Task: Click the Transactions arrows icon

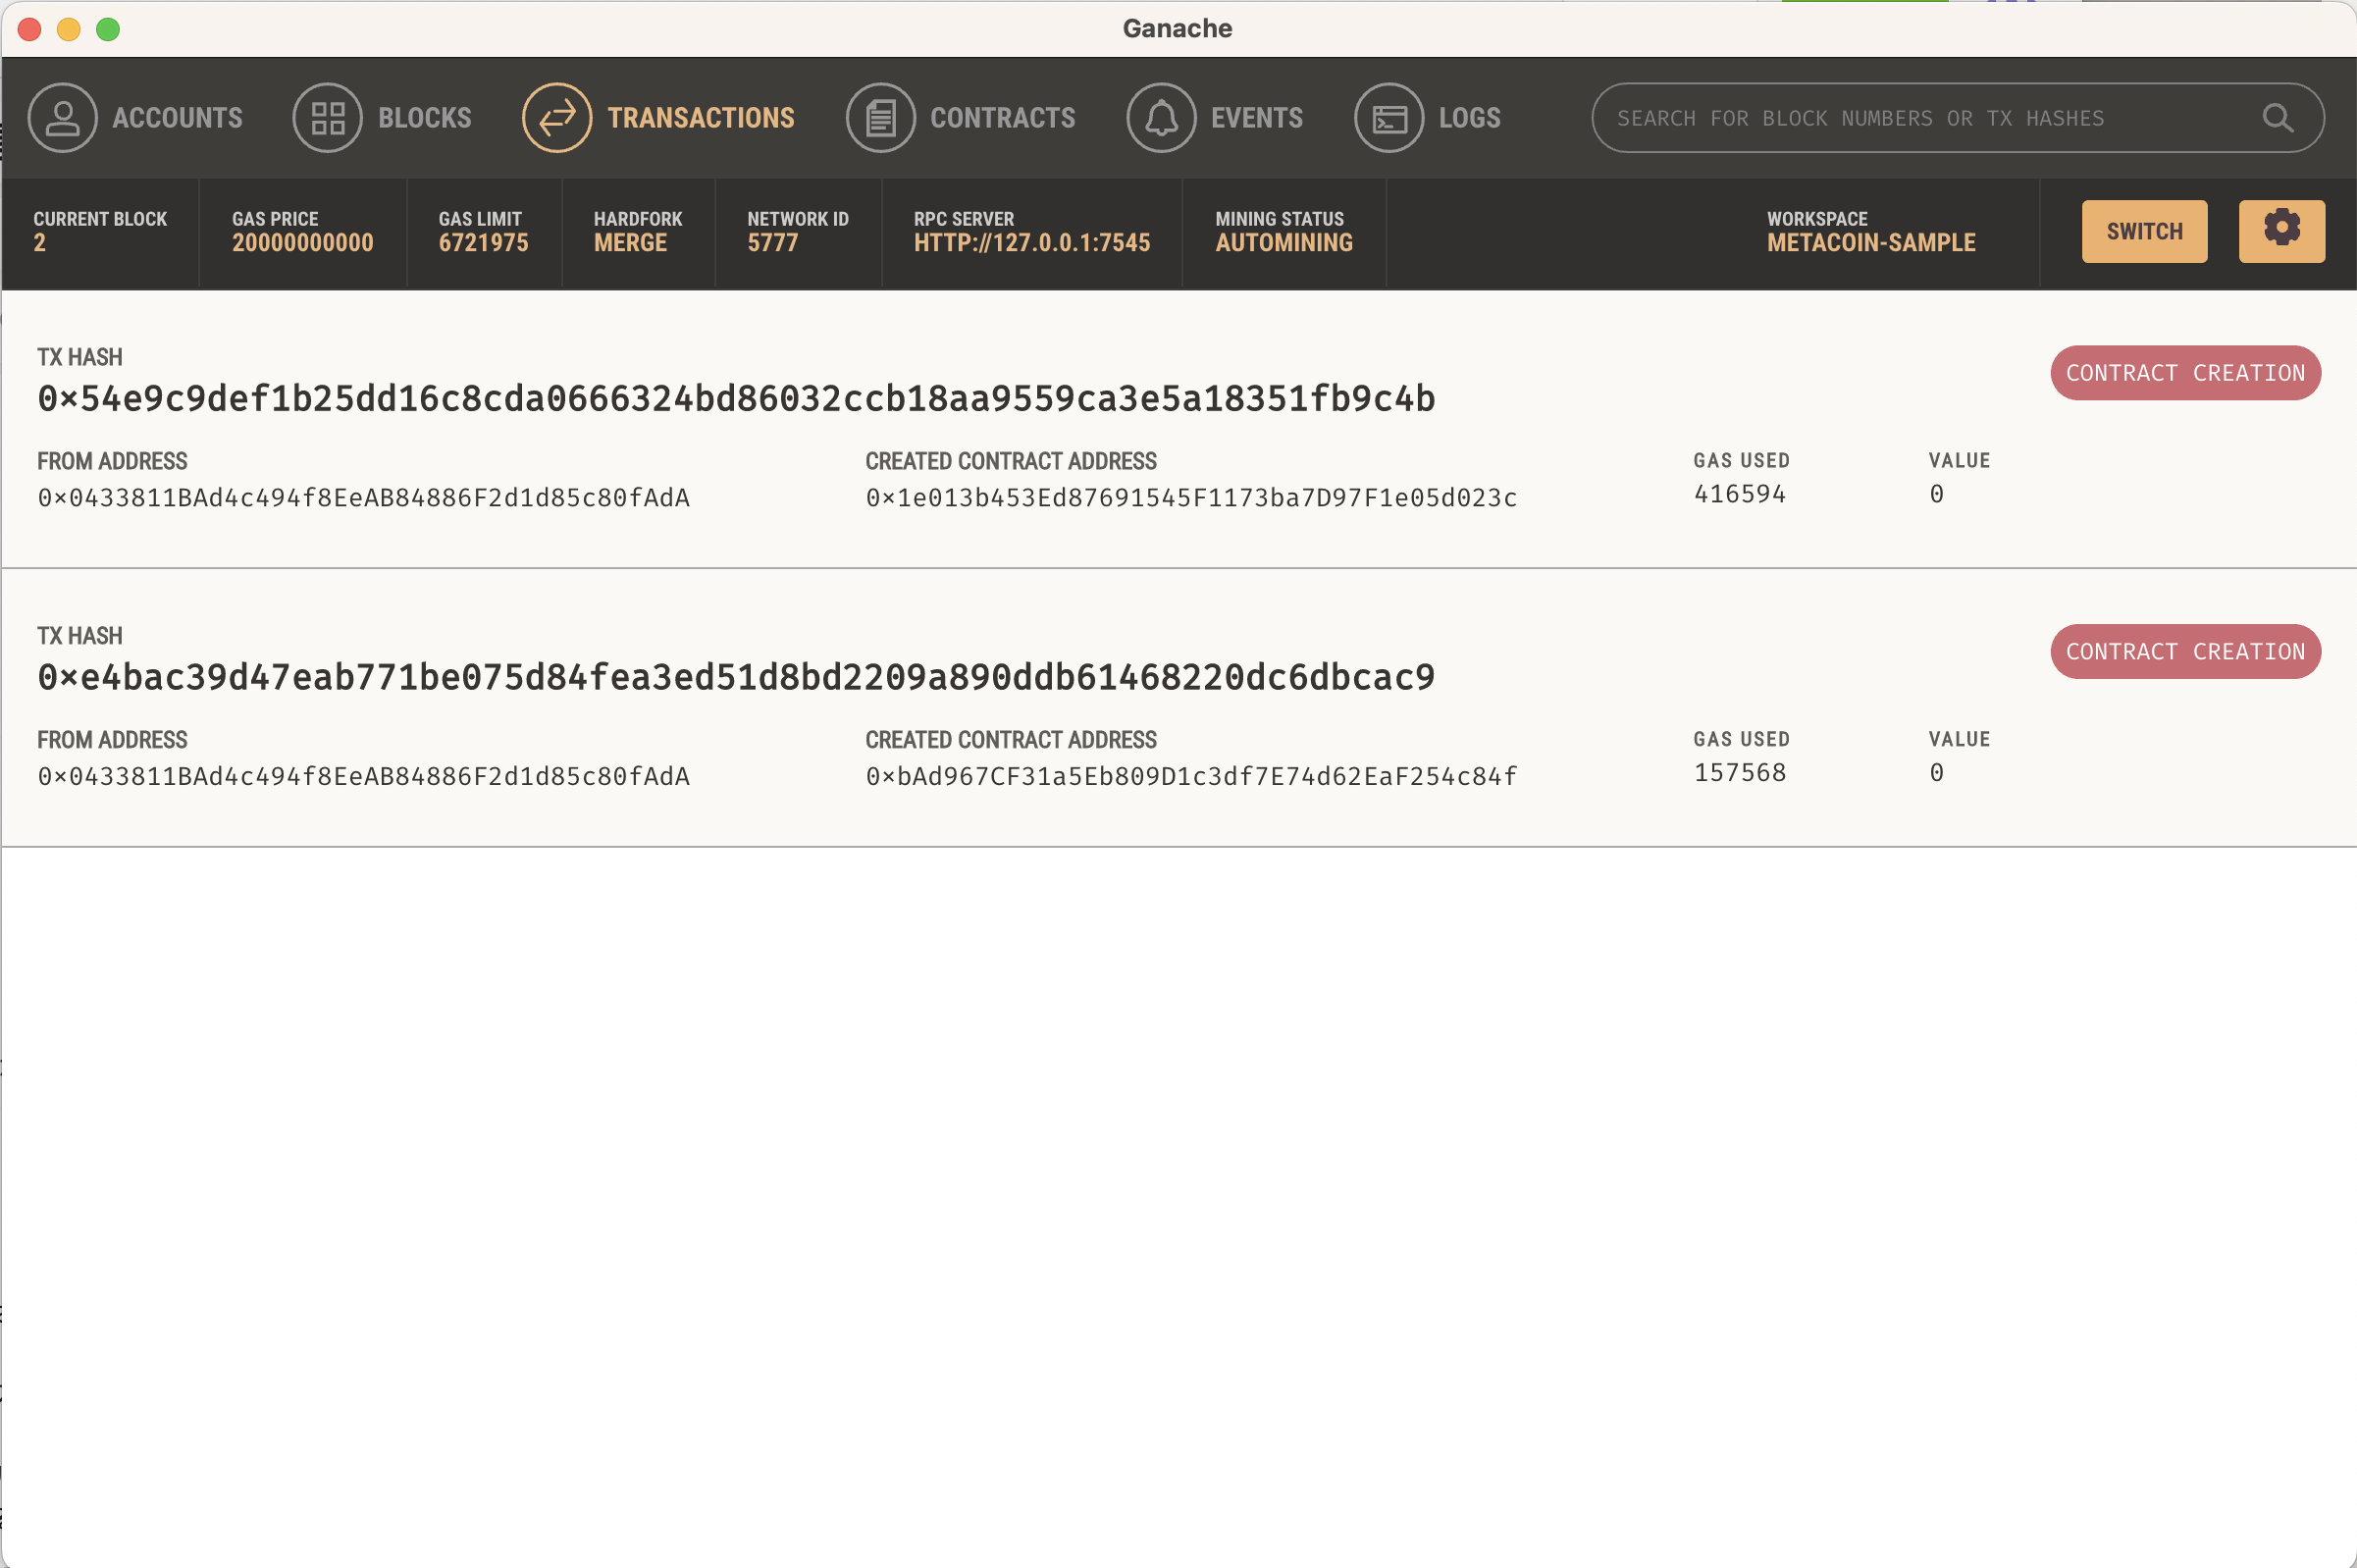Action: point(557,118)
